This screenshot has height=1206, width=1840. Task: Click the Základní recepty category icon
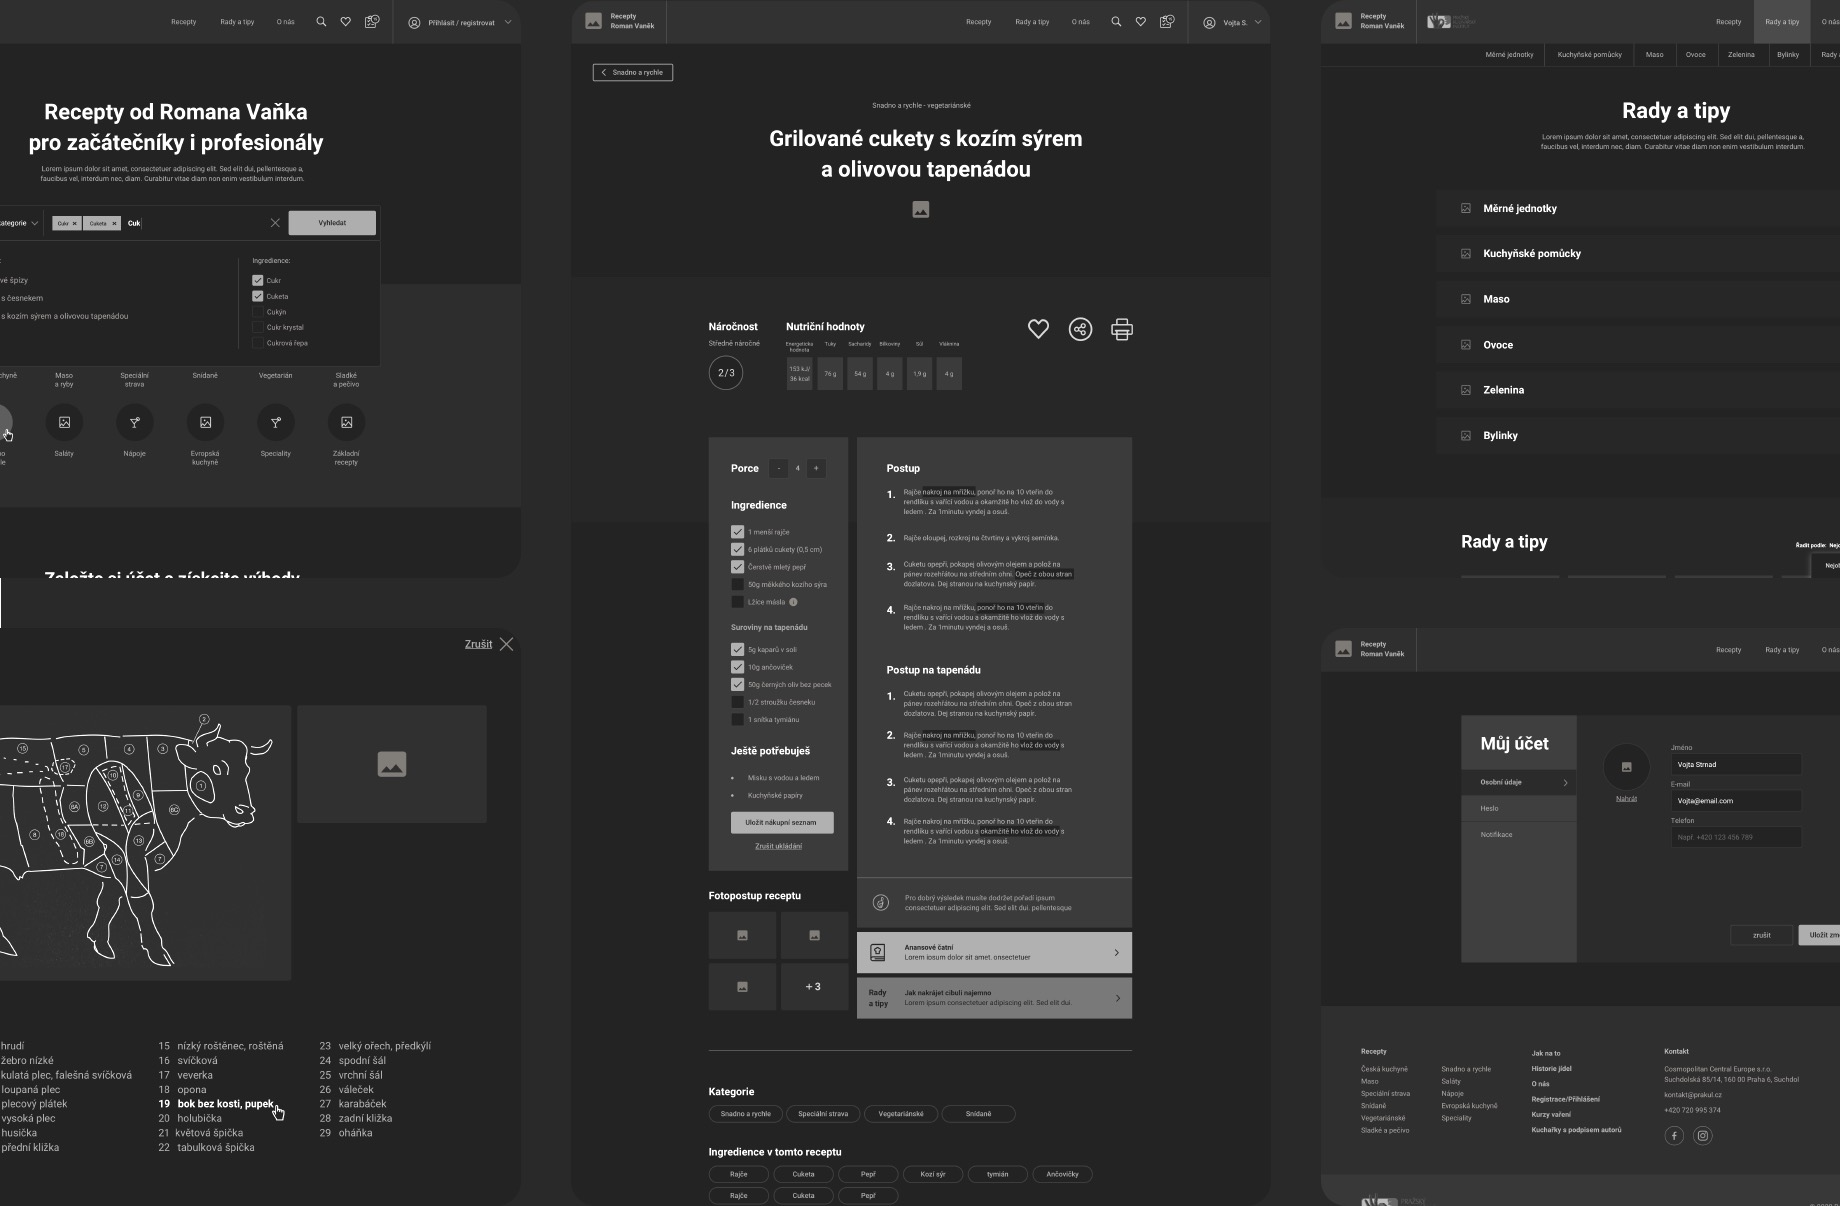pyautogui.click(x=346, y=422)
